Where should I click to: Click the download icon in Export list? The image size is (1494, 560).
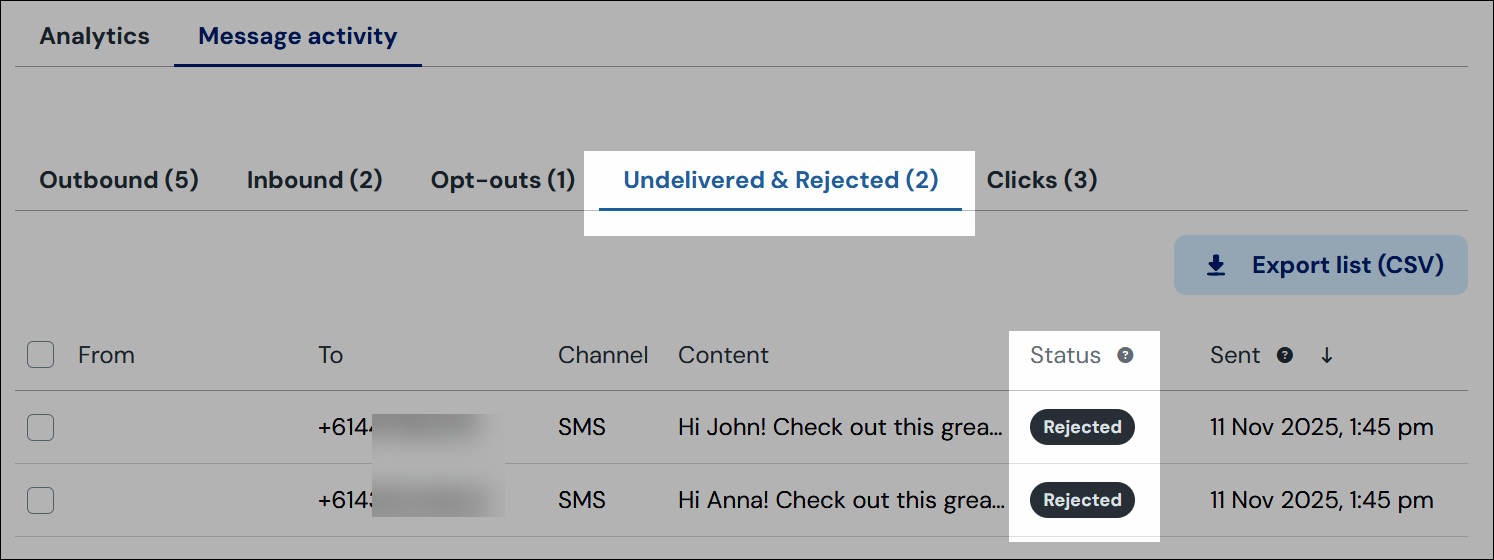[x=1216, y=265]
